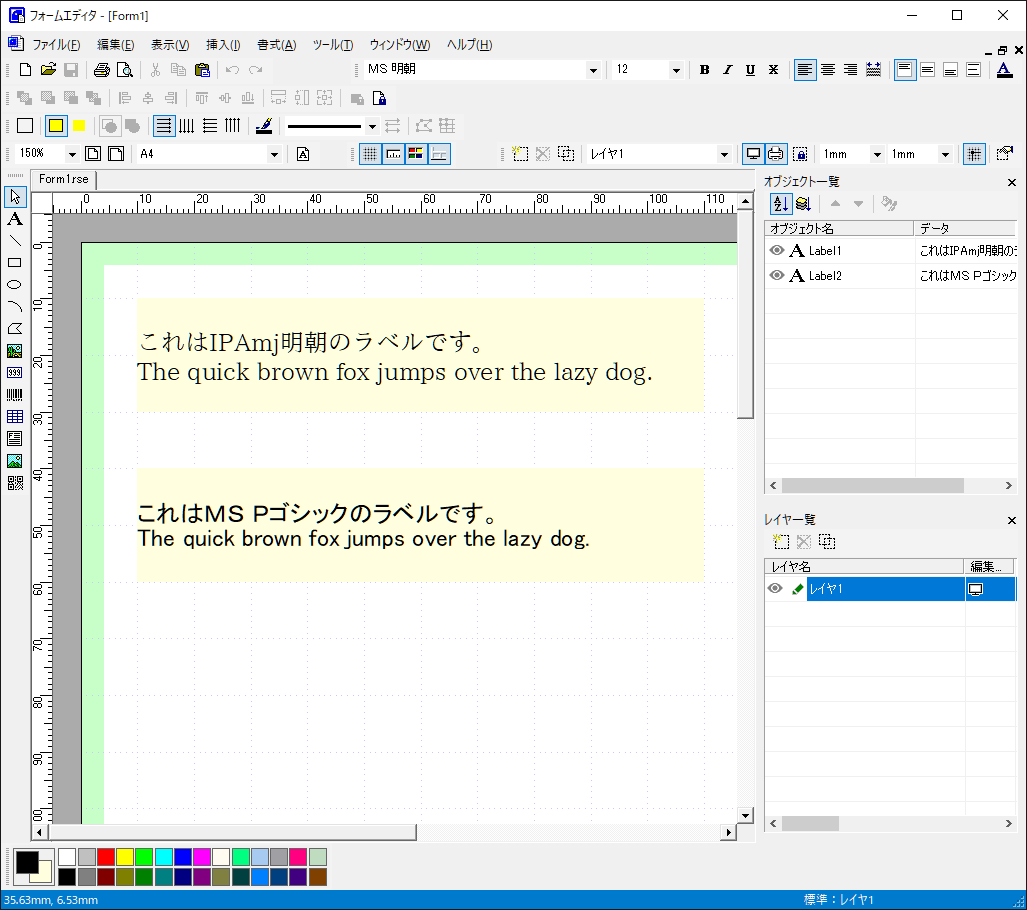
Task: Select the table tool in toolbox
Action: (14, 417)
